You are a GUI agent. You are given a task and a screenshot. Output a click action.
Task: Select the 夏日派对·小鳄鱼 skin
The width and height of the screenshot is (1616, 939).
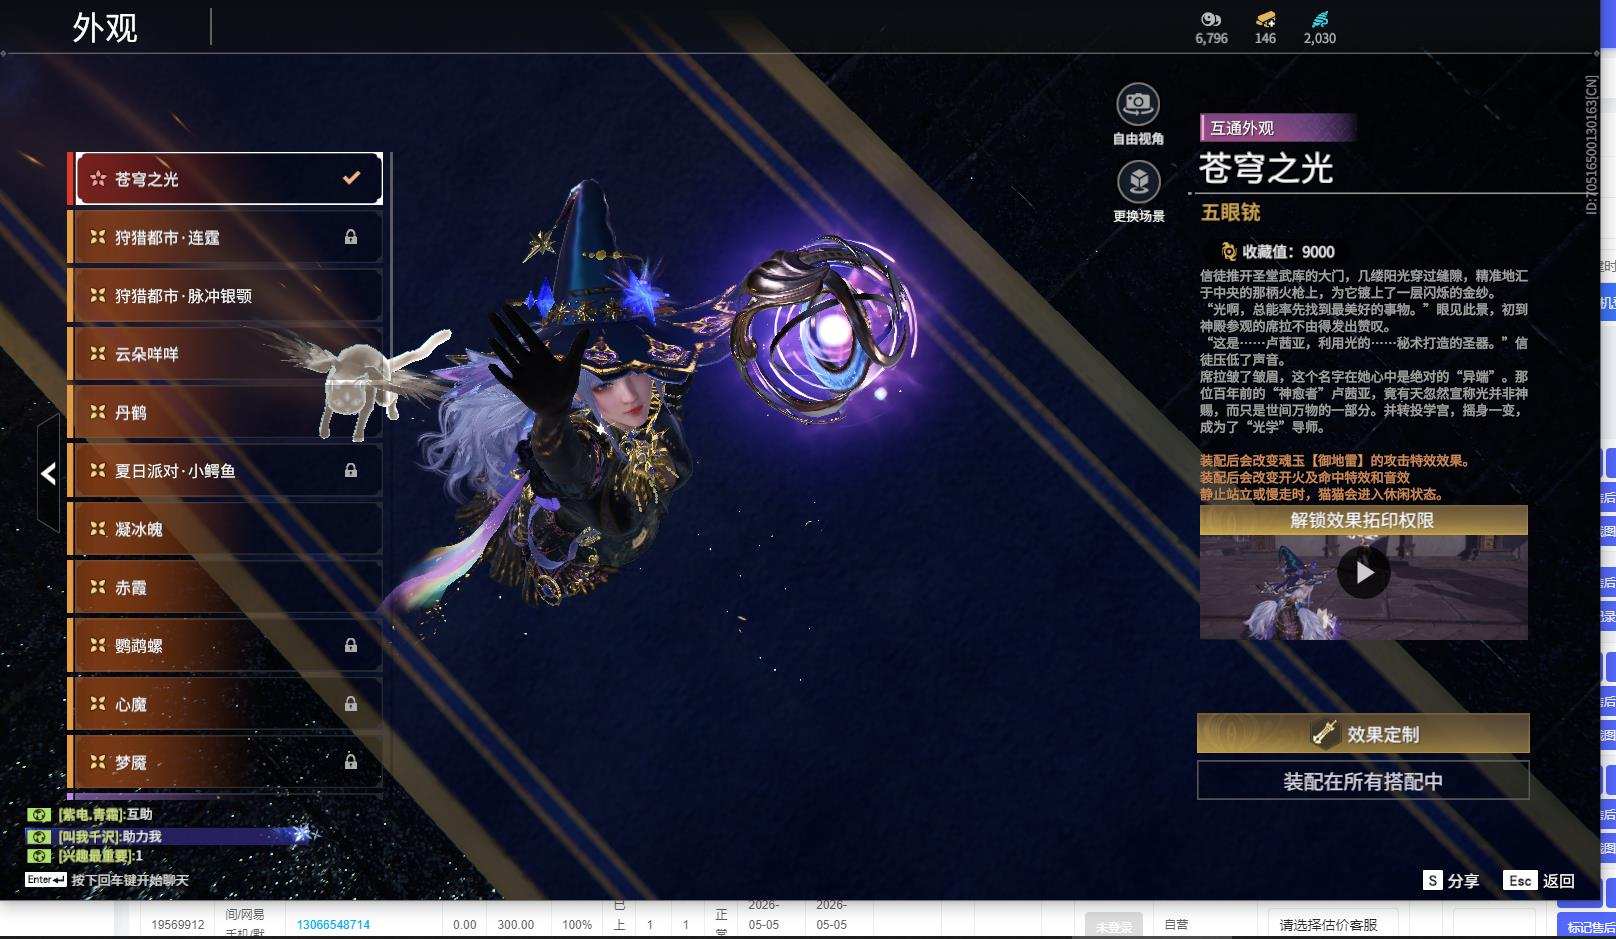pyautogui.click(x=226, y=470)
